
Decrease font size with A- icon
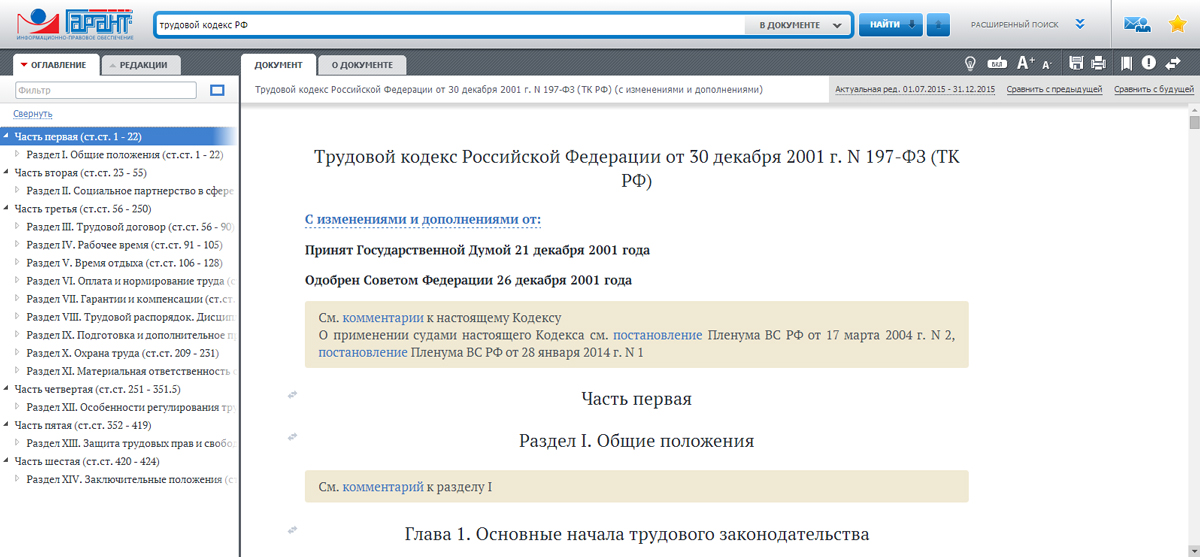click(1047, 64)
